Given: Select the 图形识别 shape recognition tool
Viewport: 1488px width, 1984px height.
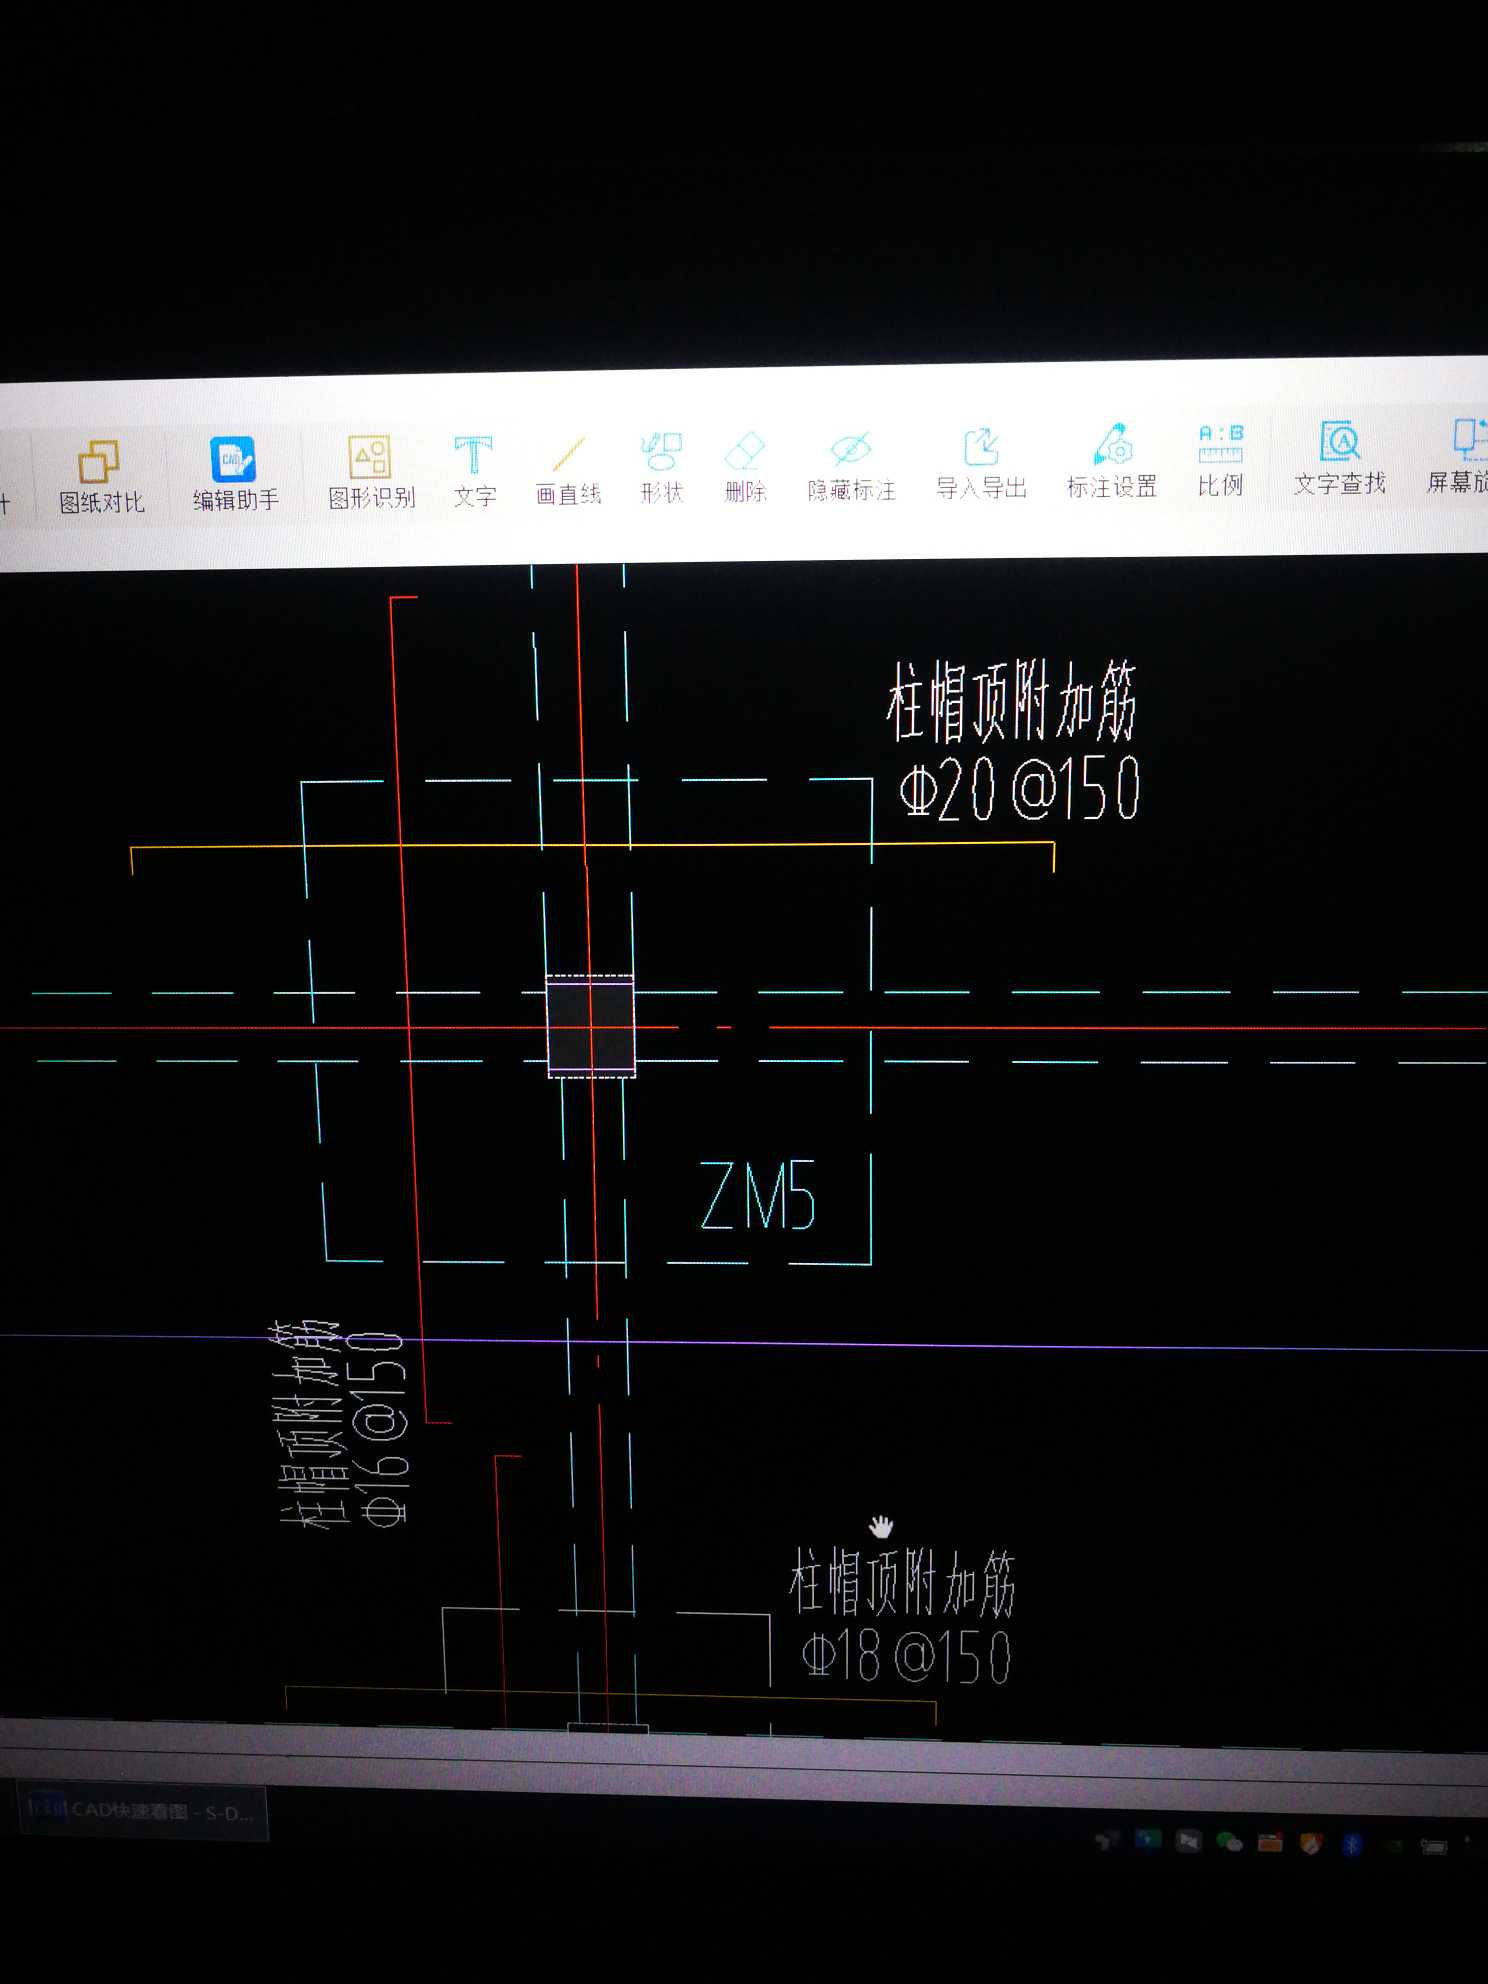Looking at the screenshot, I should click(371, 472).
